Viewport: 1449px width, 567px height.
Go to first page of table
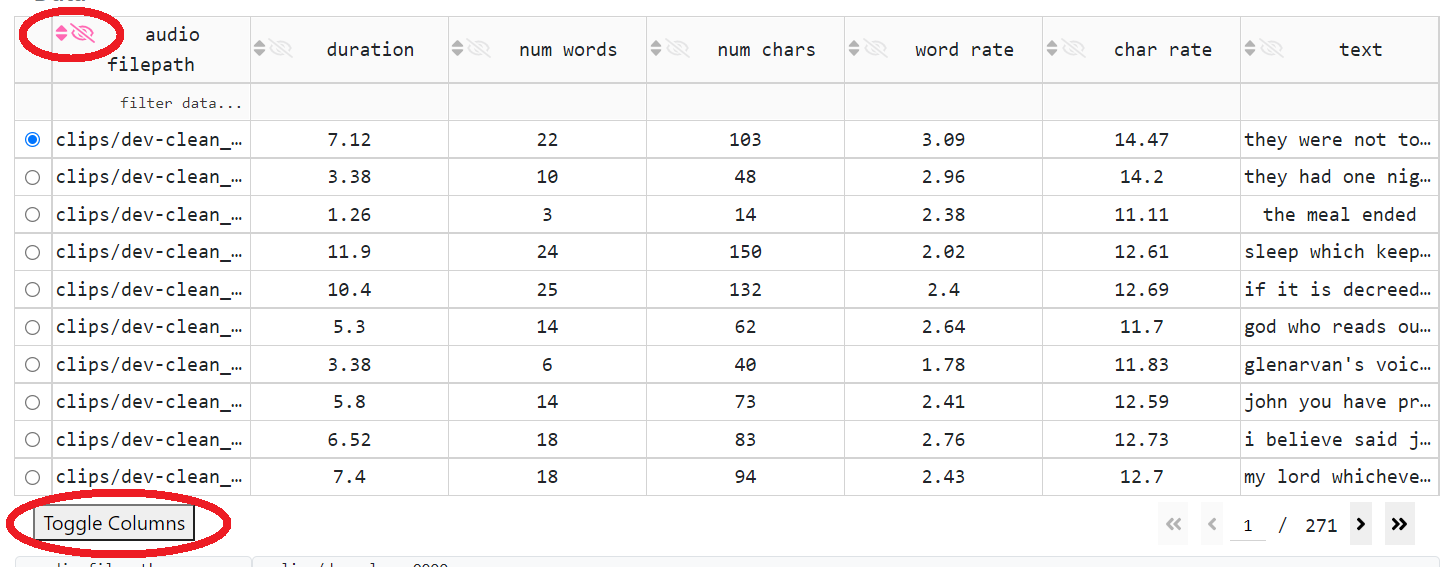1174,524
